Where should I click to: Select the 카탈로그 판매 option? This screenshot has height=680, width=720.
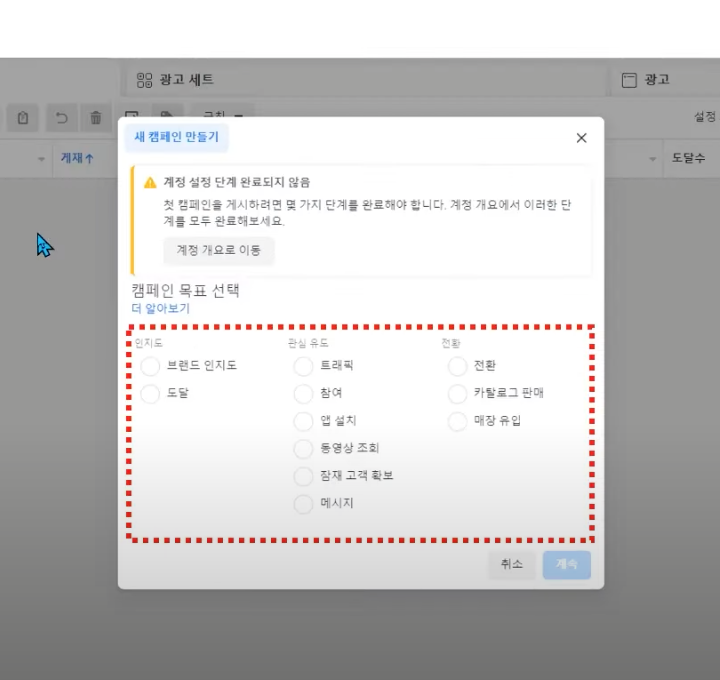[458, 394]
